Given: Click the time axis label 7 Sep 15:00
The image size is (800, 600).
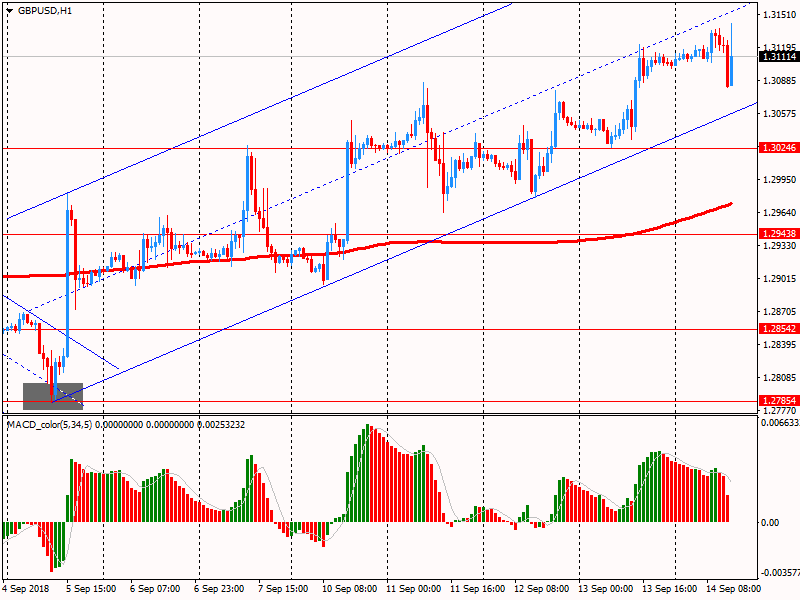Looking at the screenshot, I should tap(283, 589).
